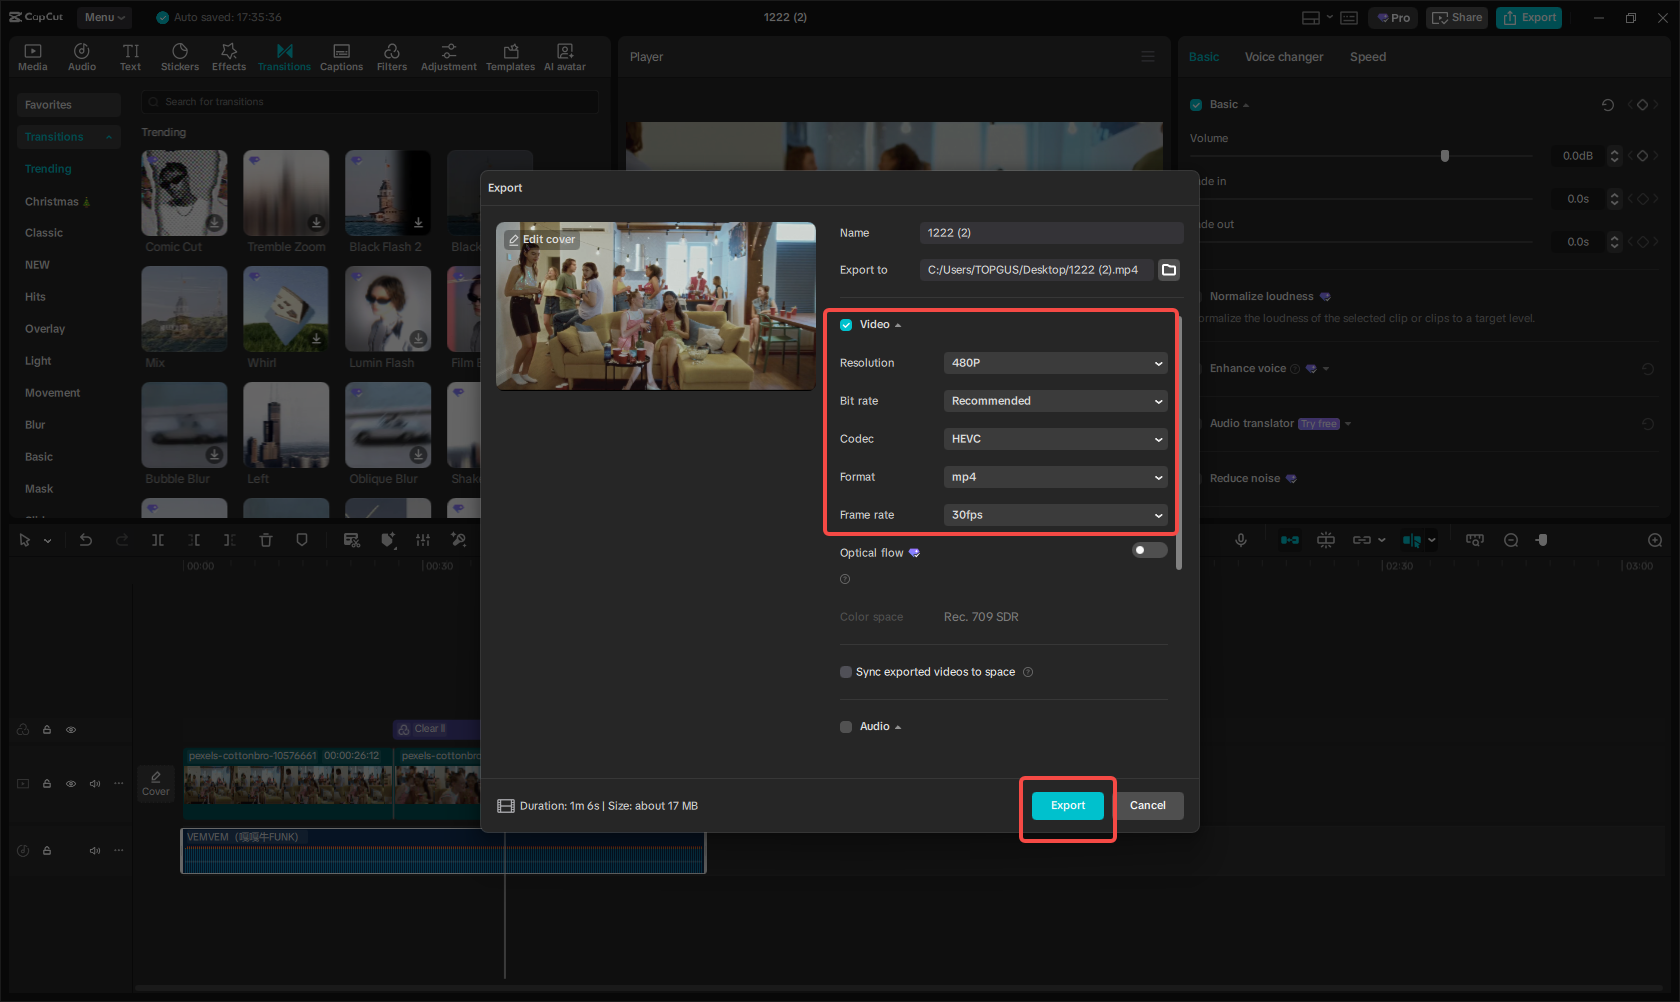
Task: Open the Stickers panel
Action: [x=180, y=56]
